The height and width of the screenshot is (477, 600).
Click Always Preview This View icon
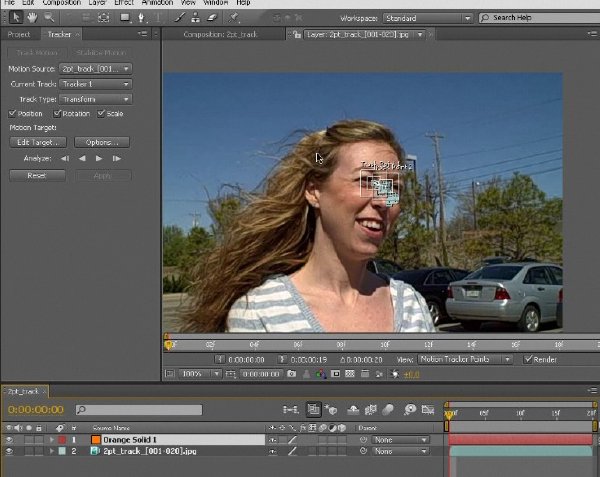pyautogui.click(x=170, y=374)
